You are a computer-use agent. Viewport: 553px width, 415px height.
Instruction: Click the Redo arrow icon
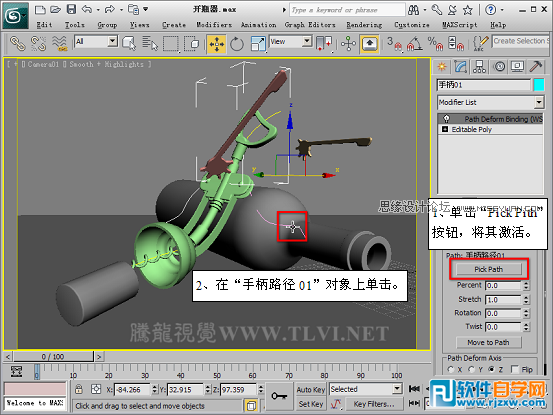pyautogui.click(x=110, y=10)
